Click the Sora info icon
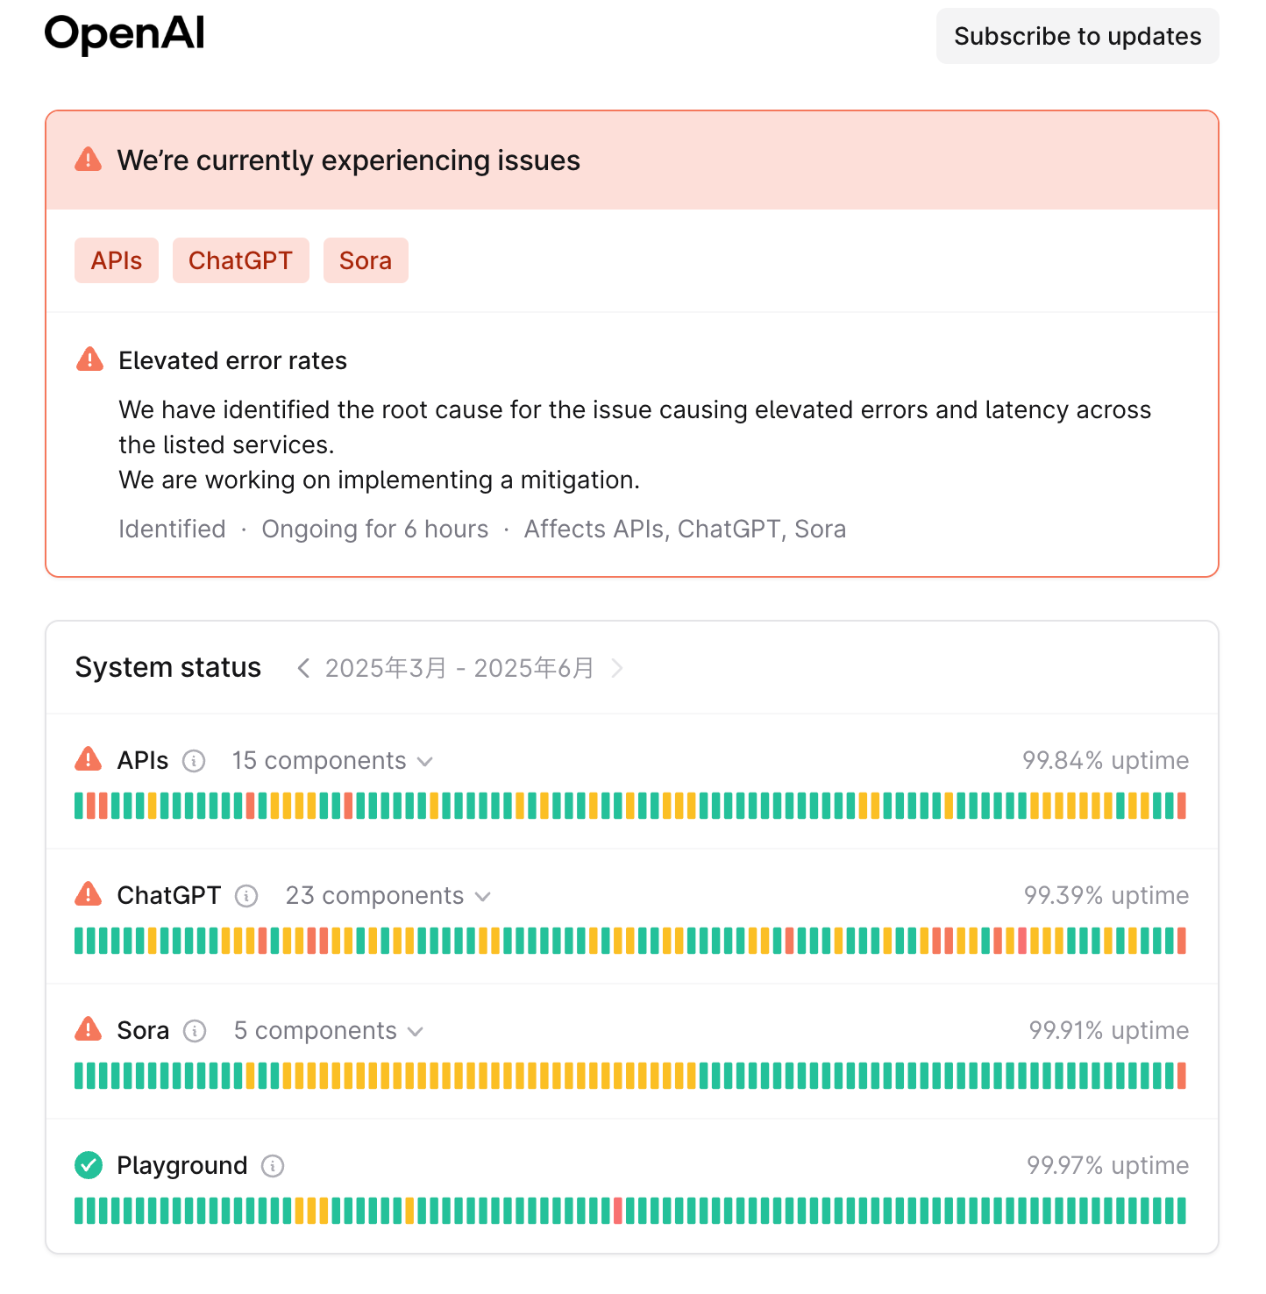Screen dimensions: 1266x1294 tap(195, 1031)
